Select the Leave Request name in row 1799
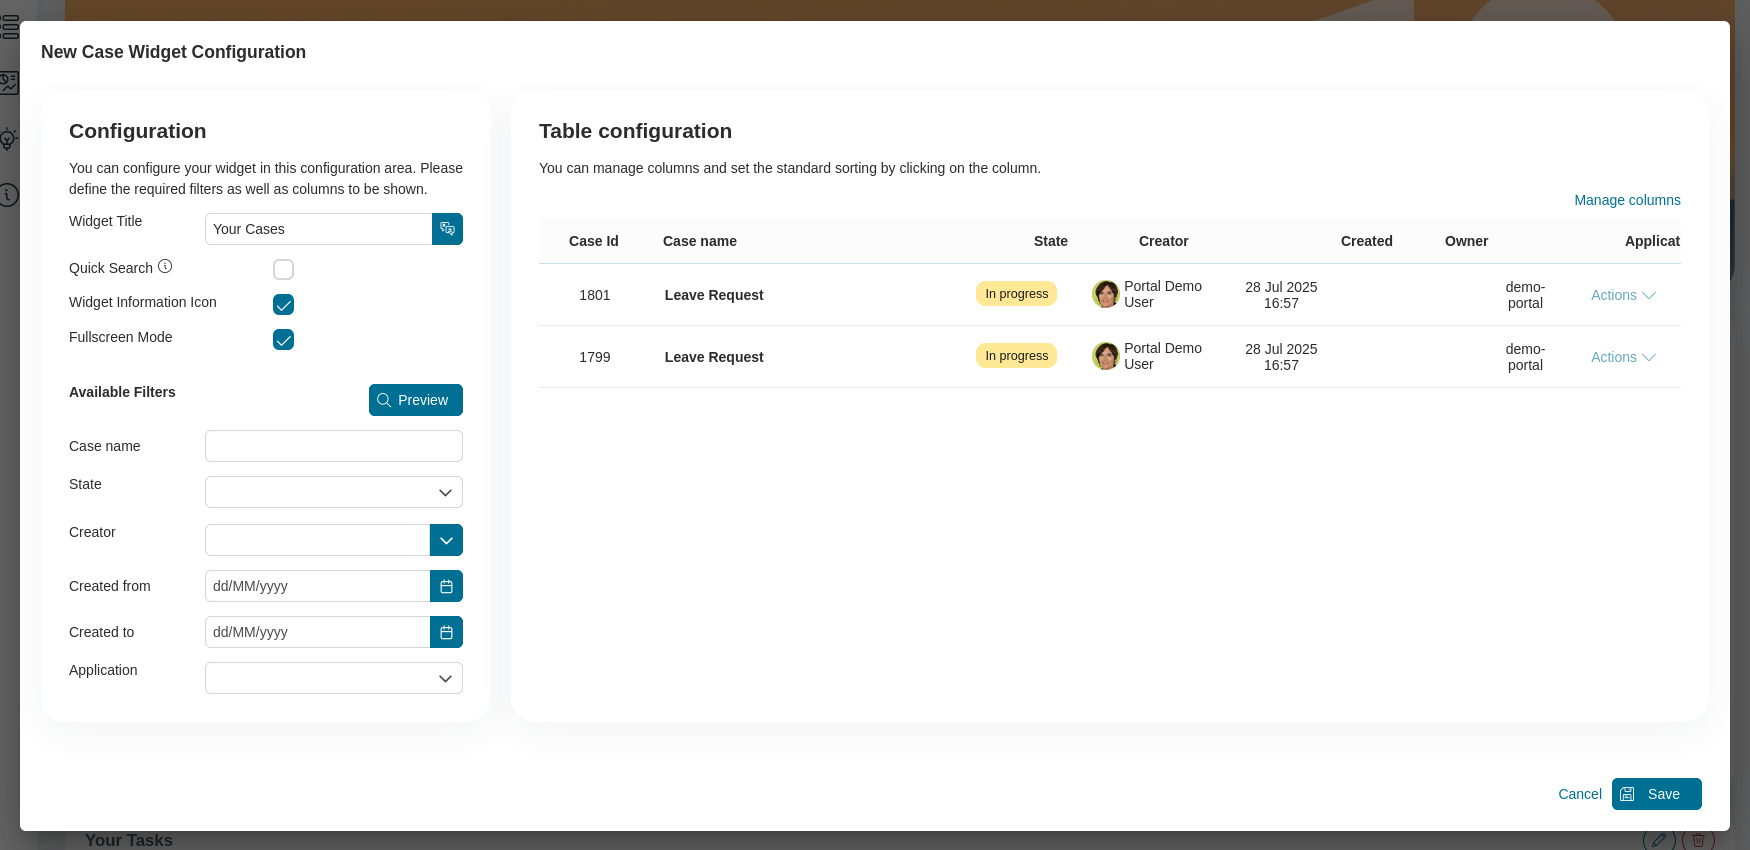Screen dimensions: 1750x850 [714, 357]
